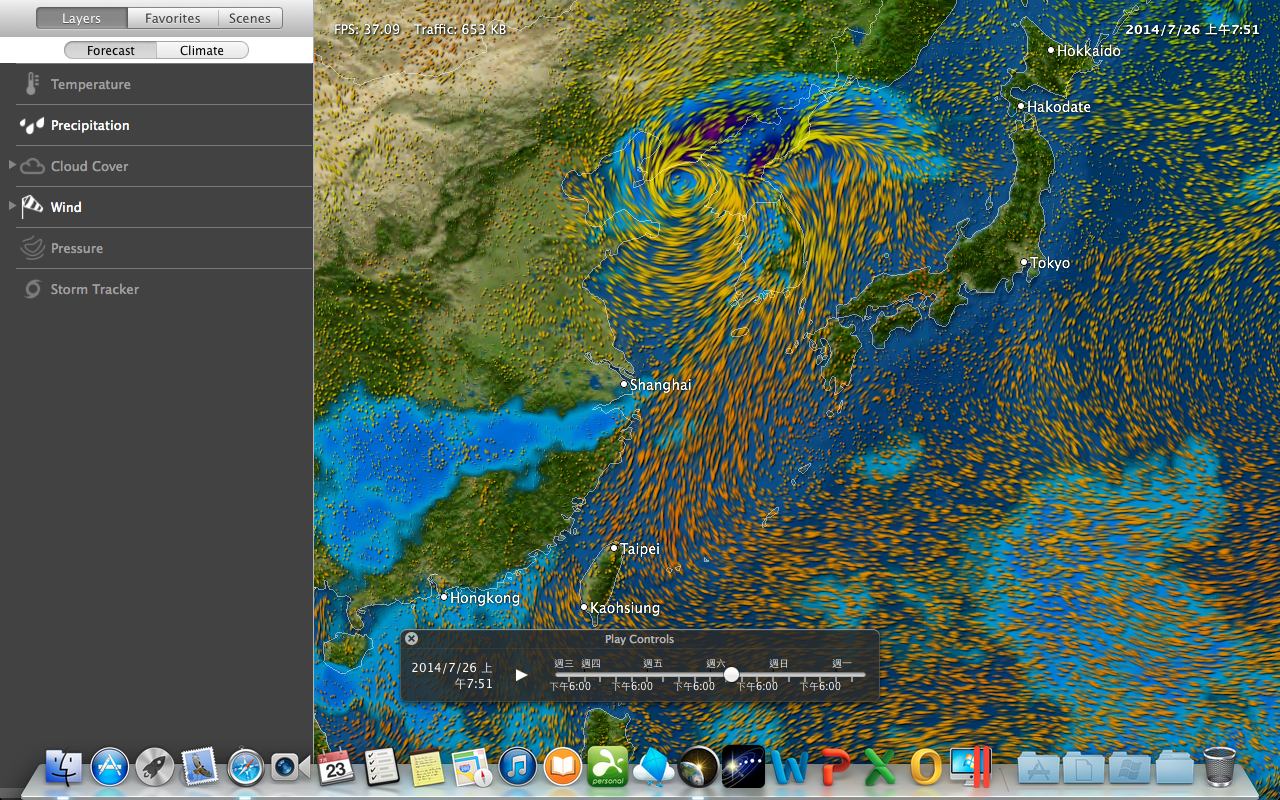1280x800 pixels.
Task: Click the Storm Tracker hurricane icon
Action: (x=32, y=290)
